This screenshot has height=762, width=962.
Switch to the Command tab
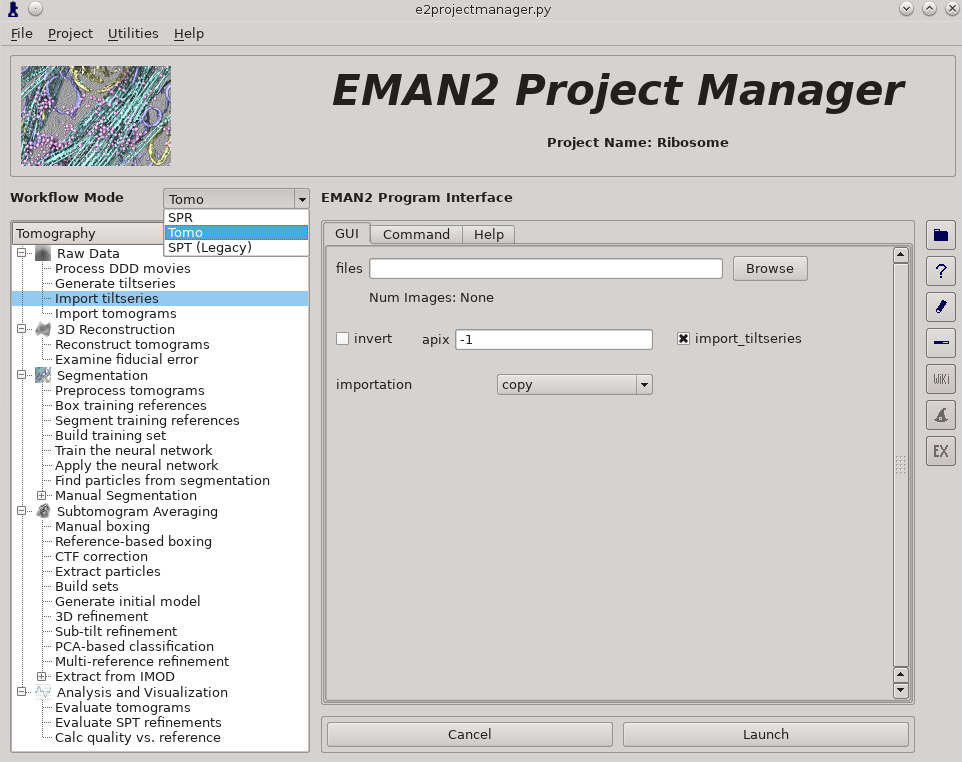(415, 234)
